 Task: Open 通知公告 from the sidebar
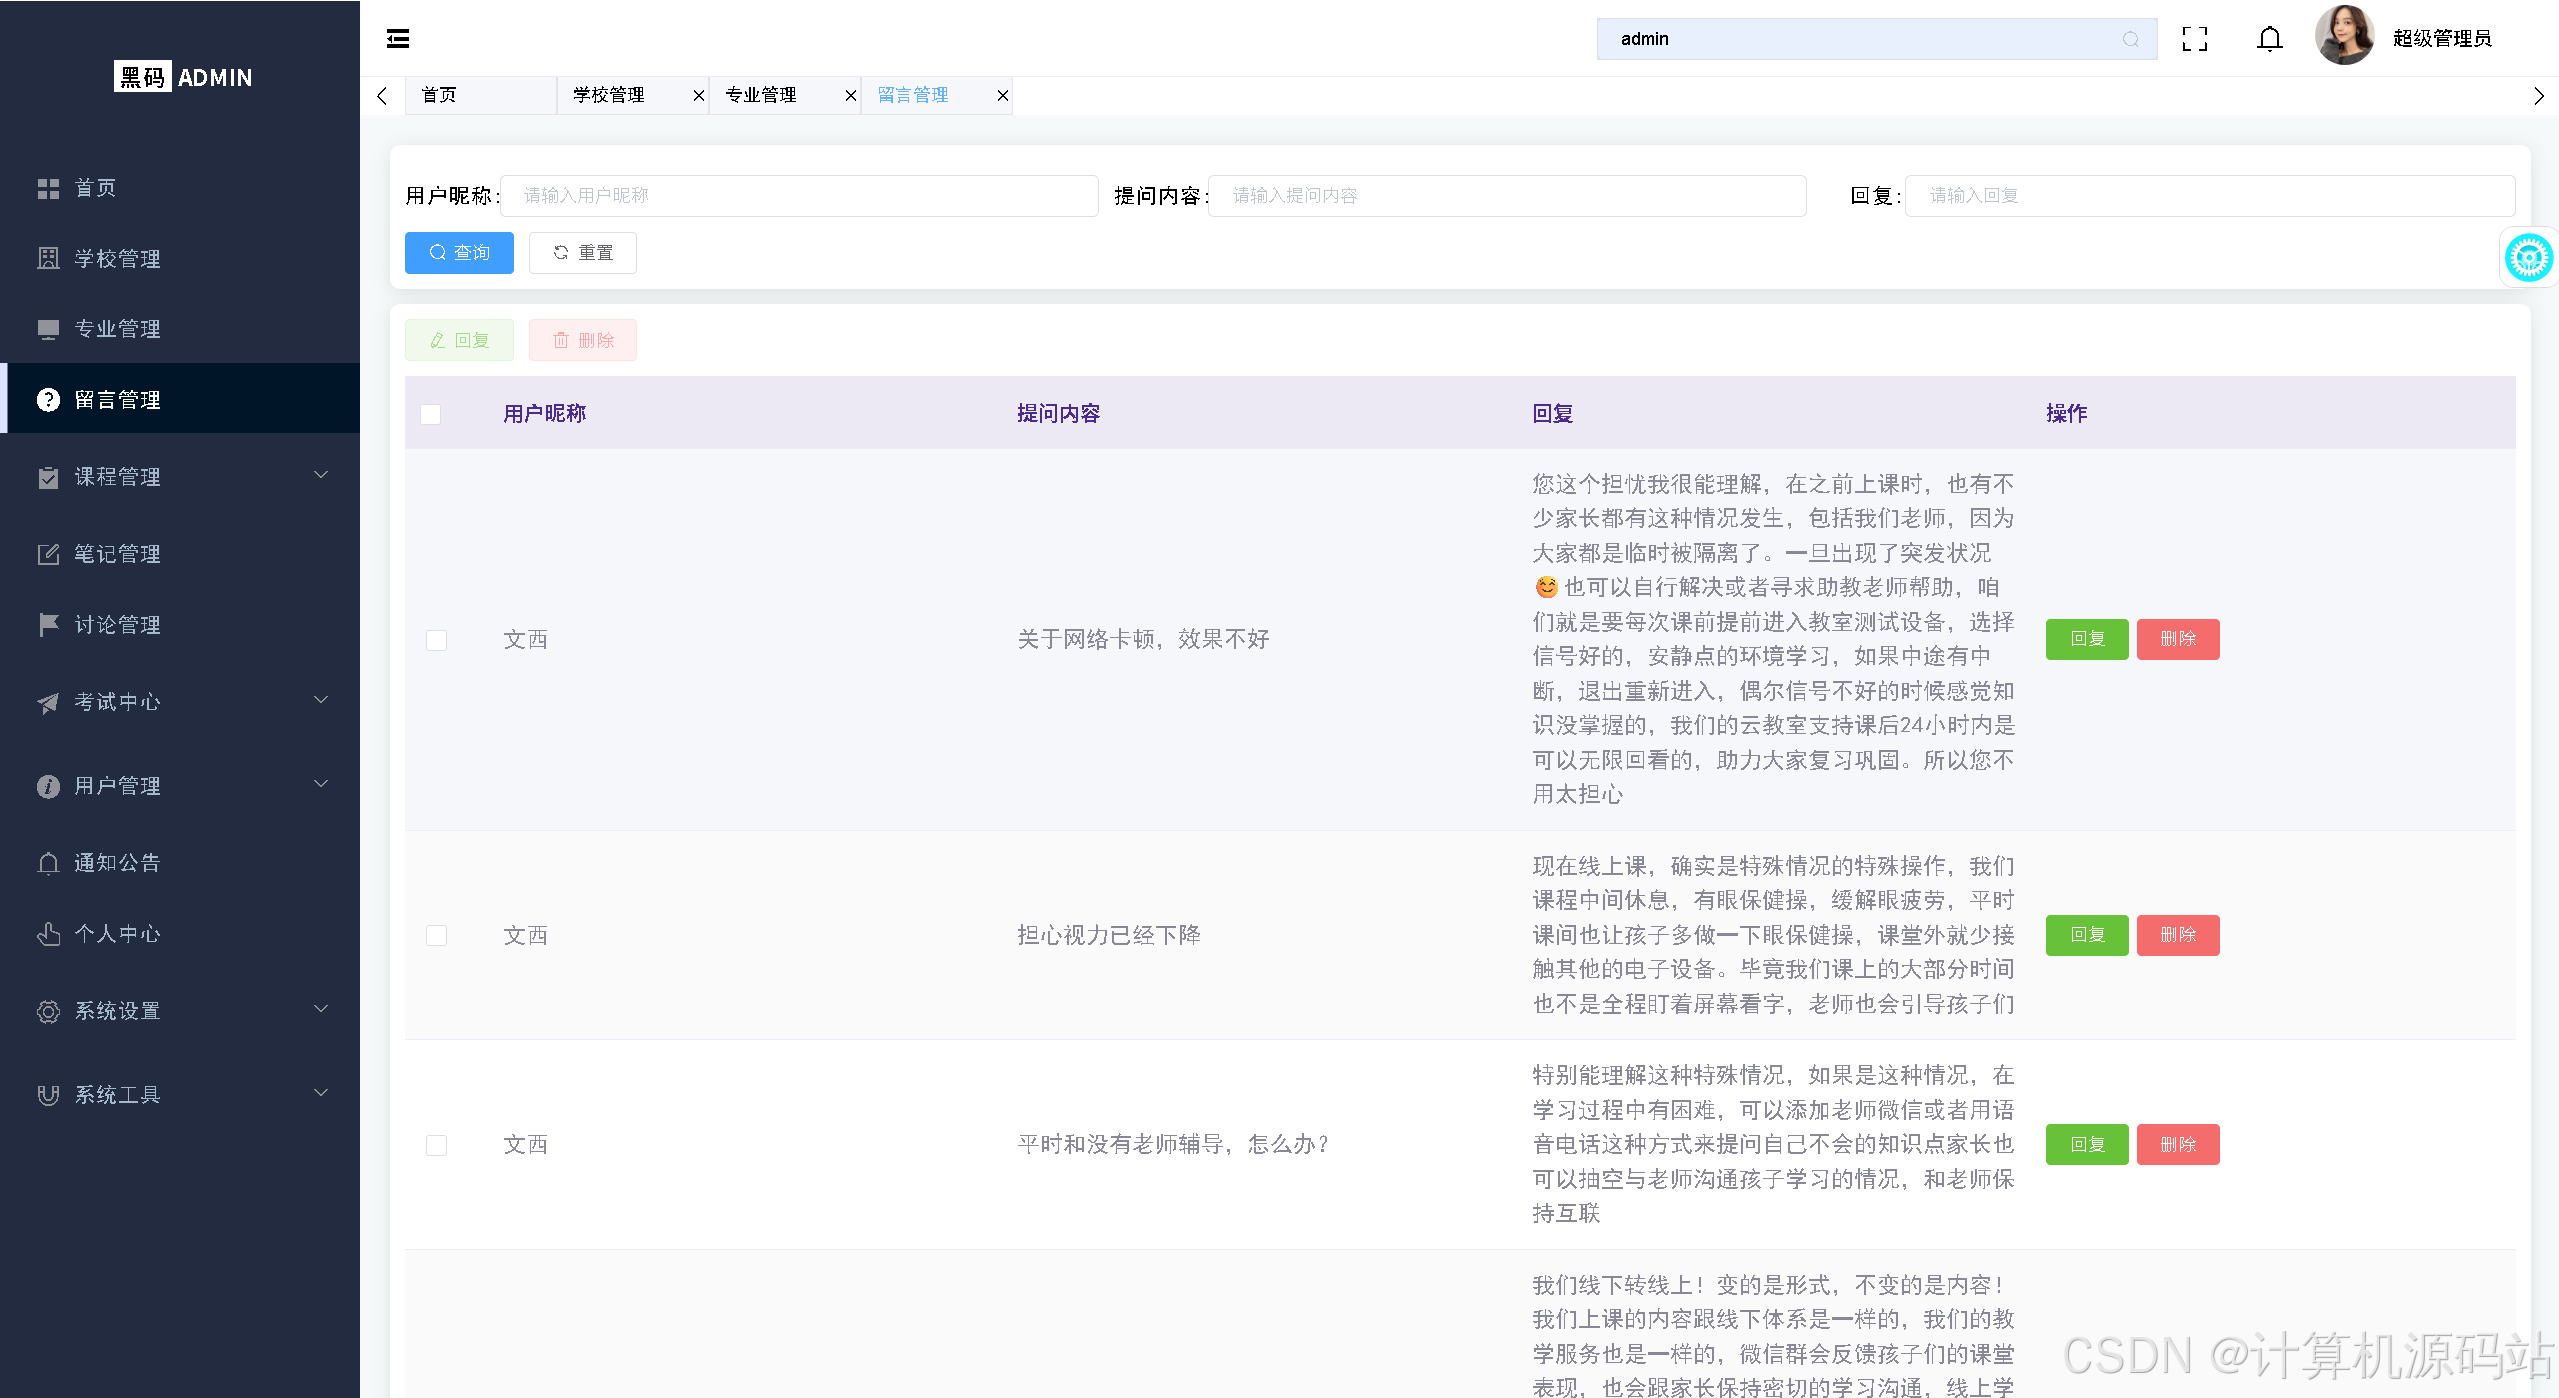[116, 862]
